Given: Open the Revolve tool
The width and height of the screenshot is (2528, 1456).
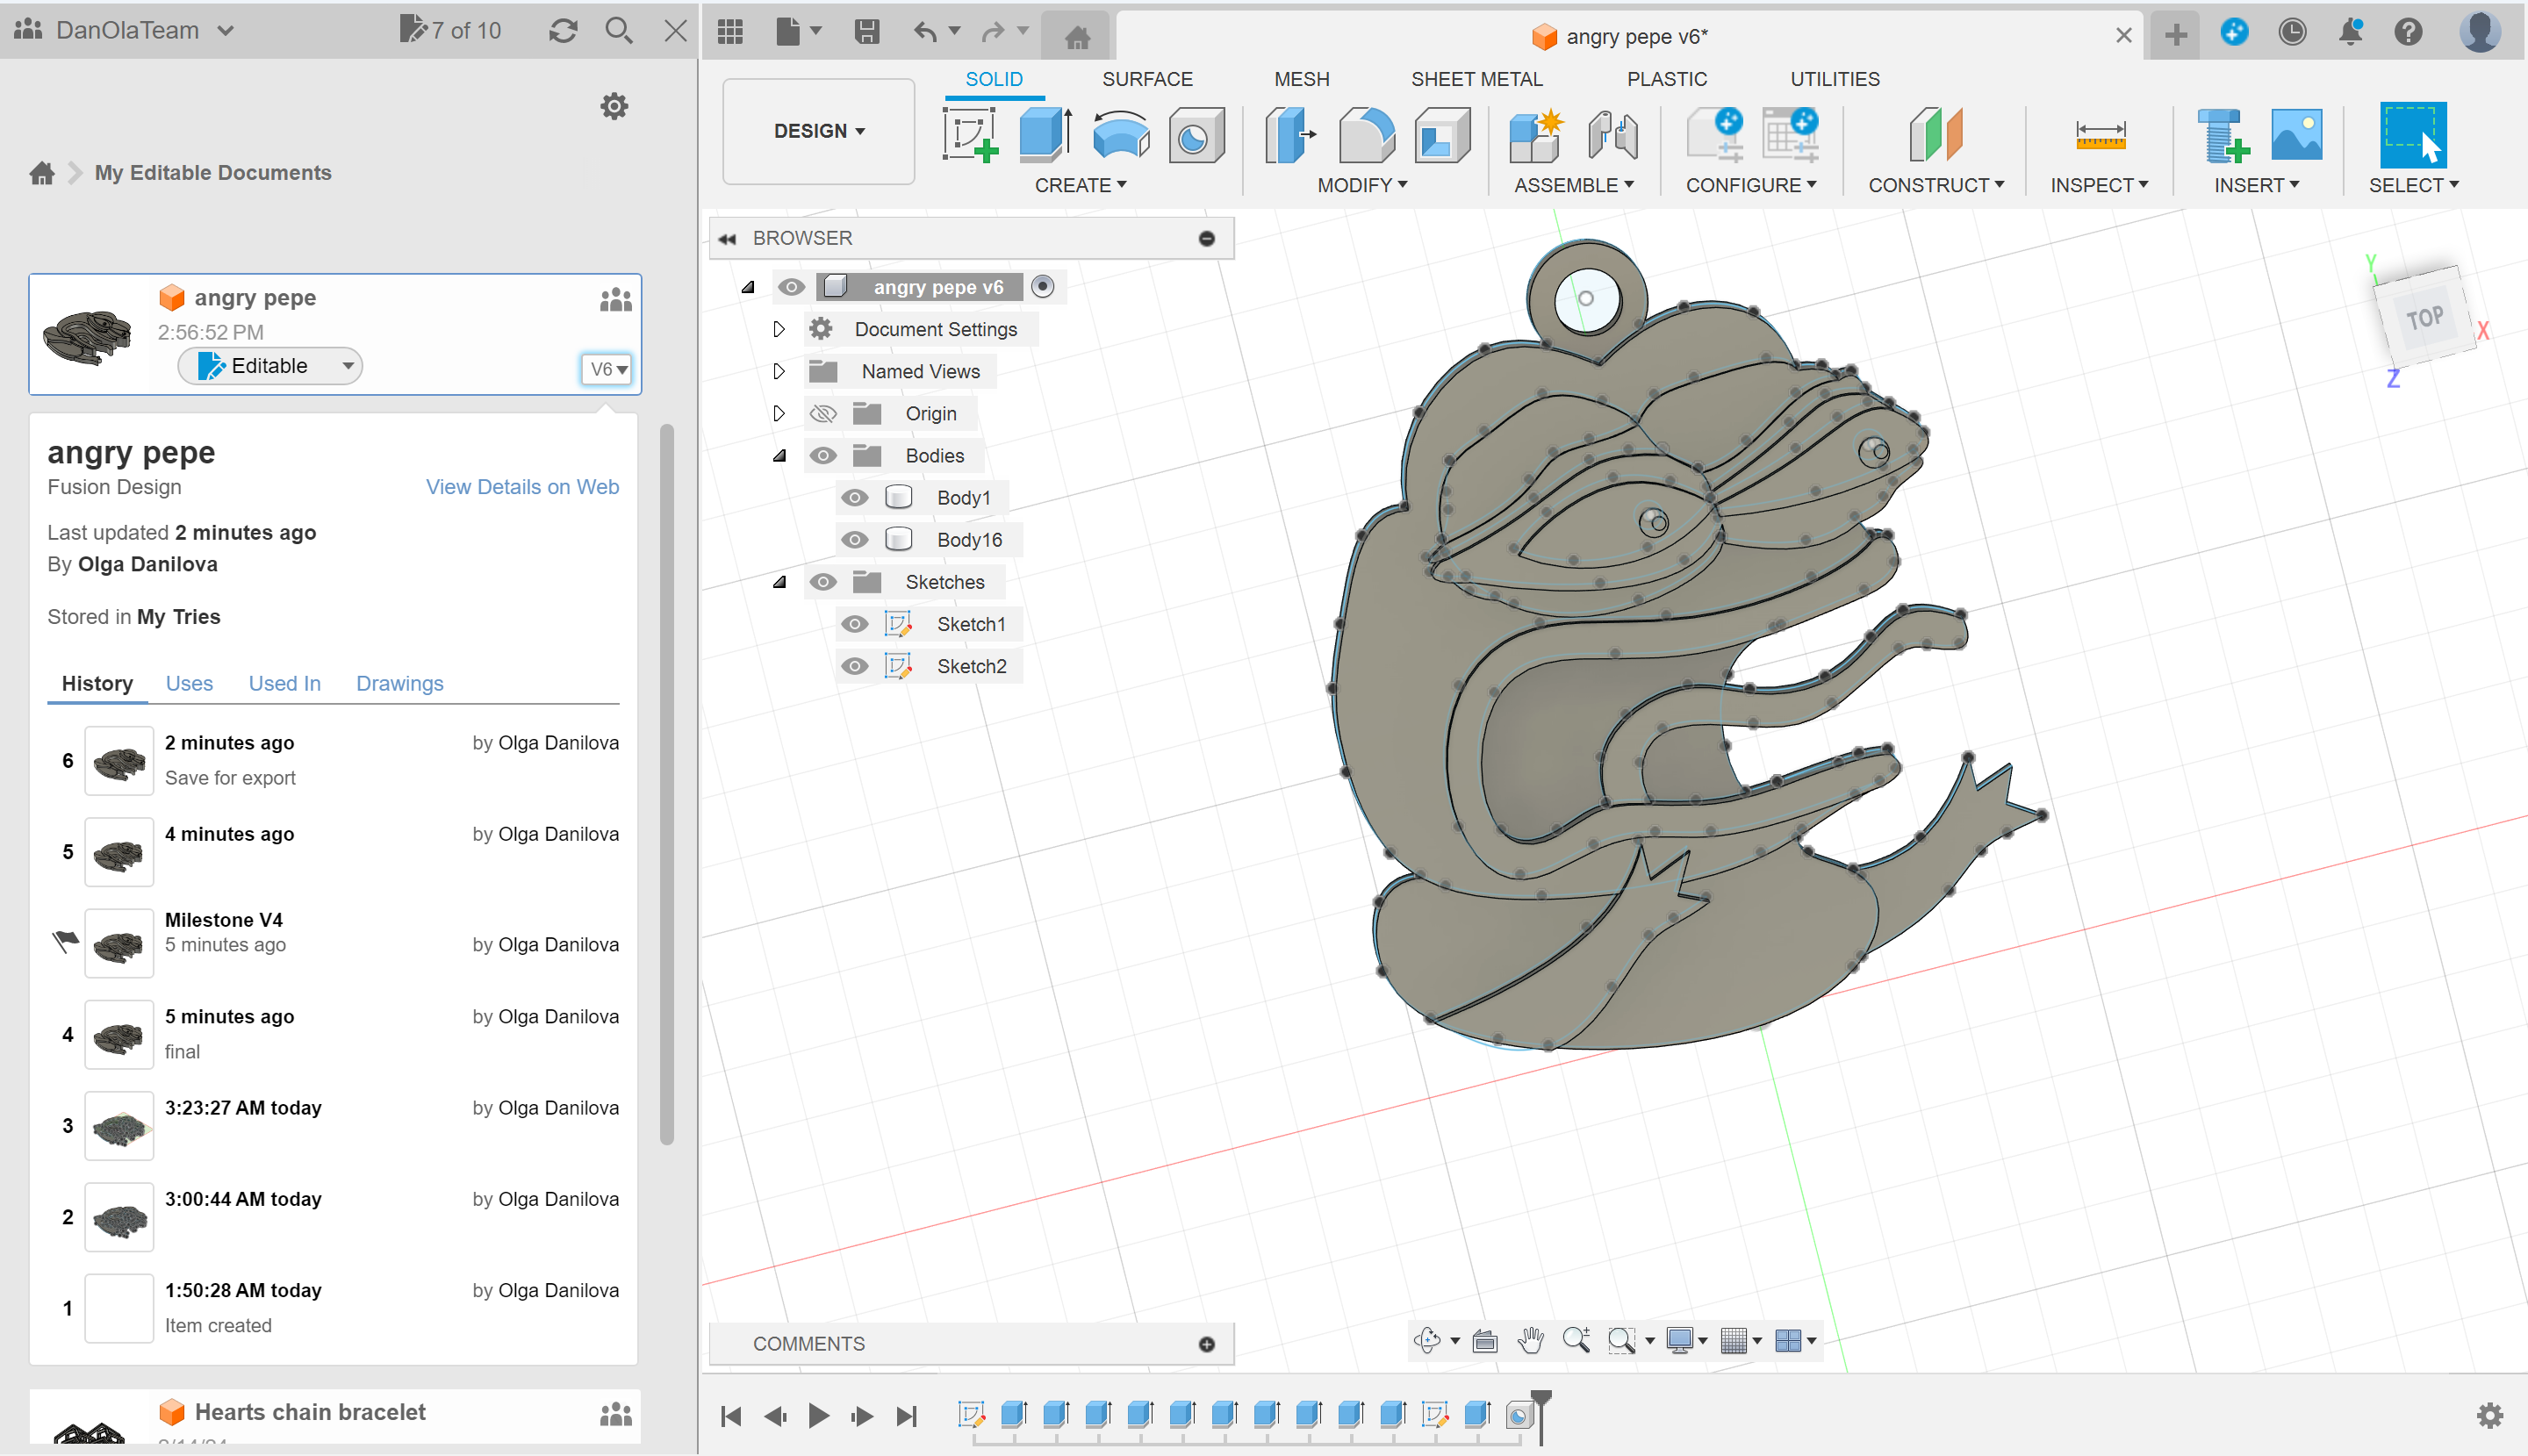Looking at the screenshot, I should (x=1119, y=135).
